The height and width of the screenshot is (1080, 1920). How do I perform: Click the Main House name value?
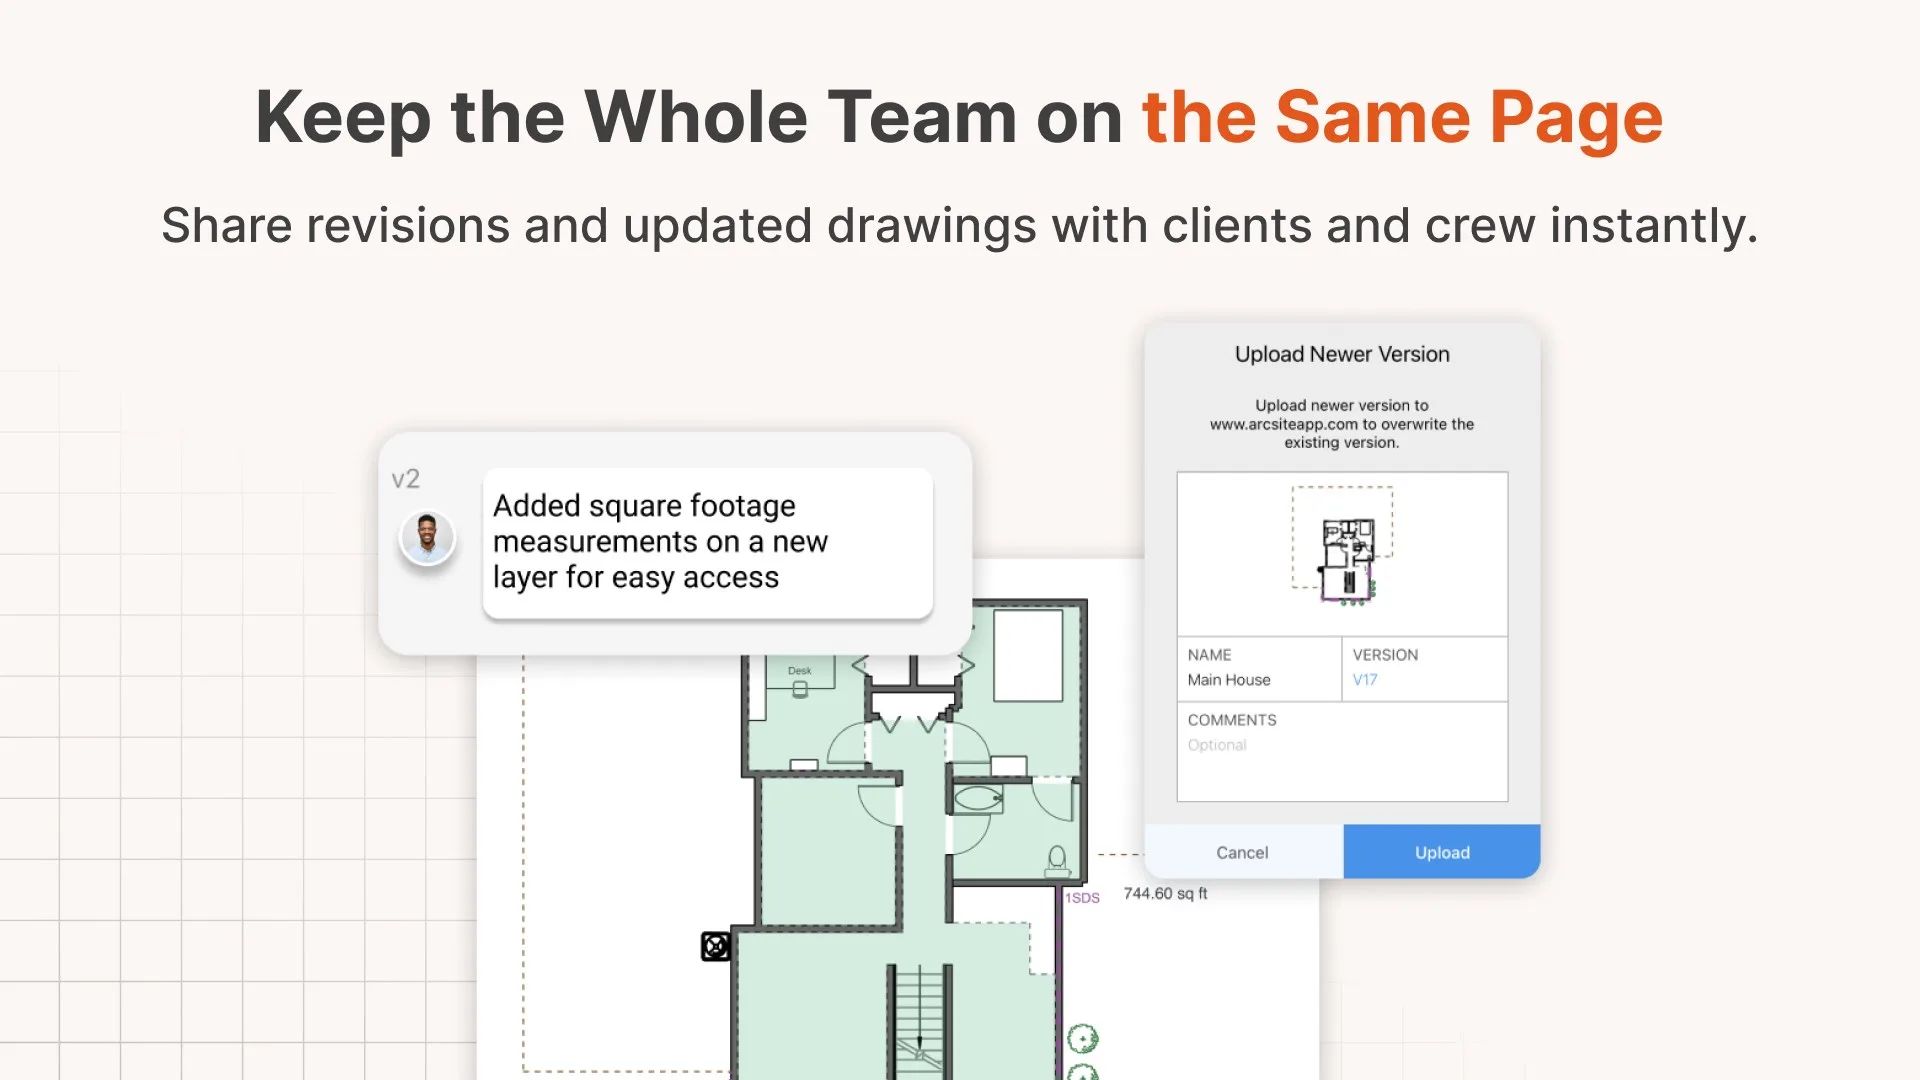[x=1229, y=680]
